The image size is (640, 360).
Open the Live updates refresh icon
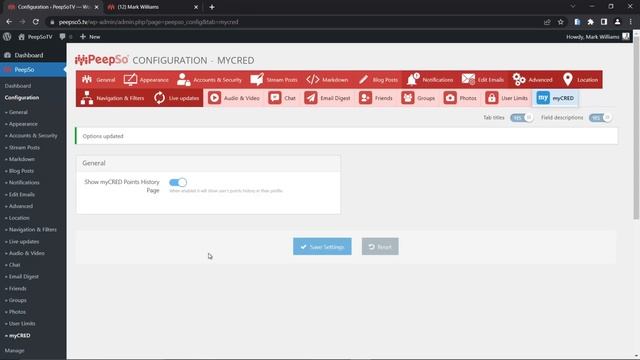coord(159,98)
